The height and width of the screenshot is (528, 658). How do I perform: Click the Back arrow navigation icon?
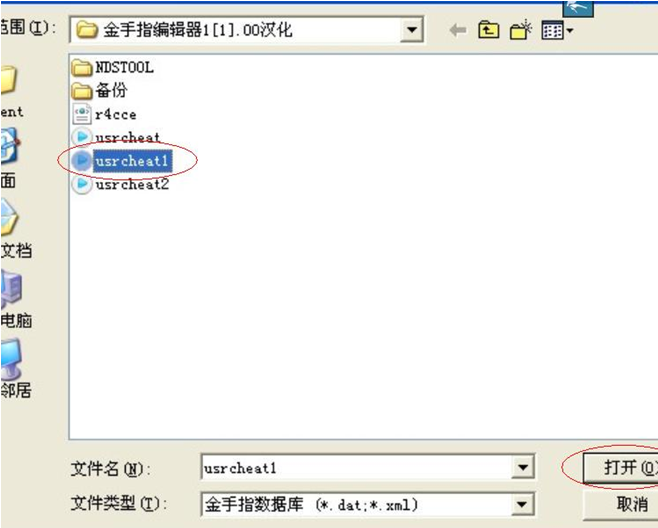coord(457,30)
